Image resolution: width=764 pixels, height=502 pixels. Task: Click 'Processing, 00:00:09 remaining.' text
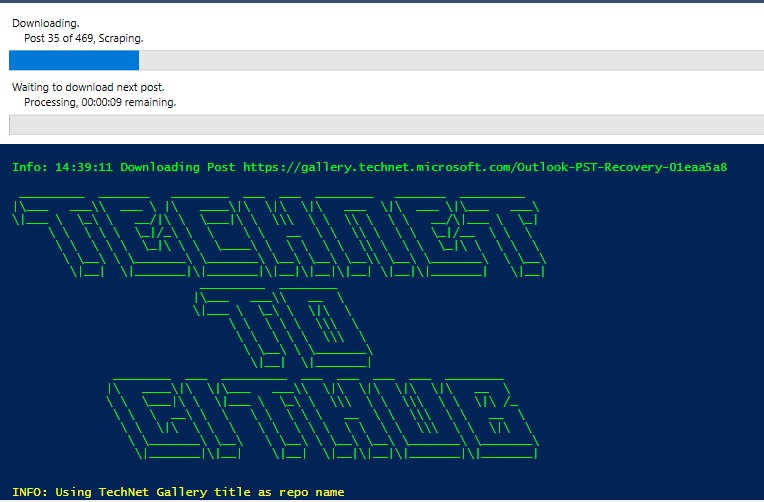[x=100, y=102]
